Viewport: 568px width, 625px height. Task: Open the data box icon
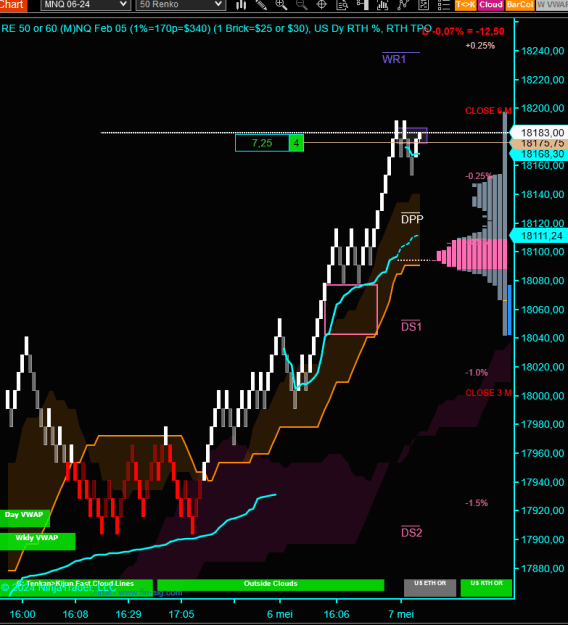point(342,5)
